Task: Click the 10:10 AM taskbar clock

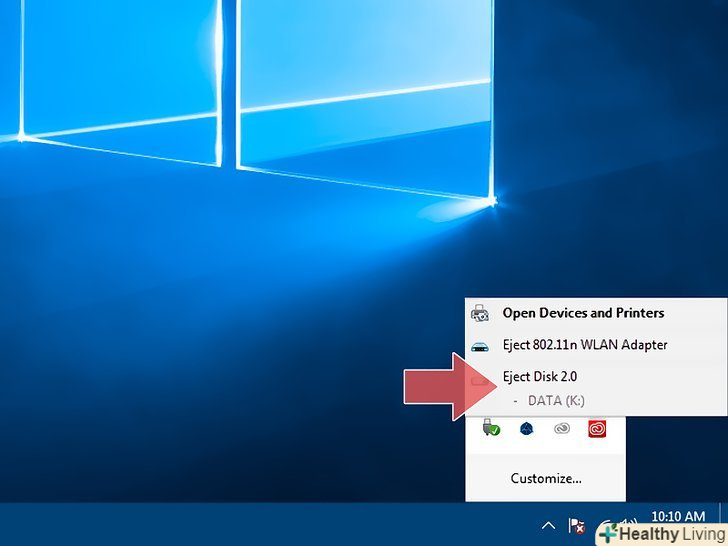Action: point(678,516)
